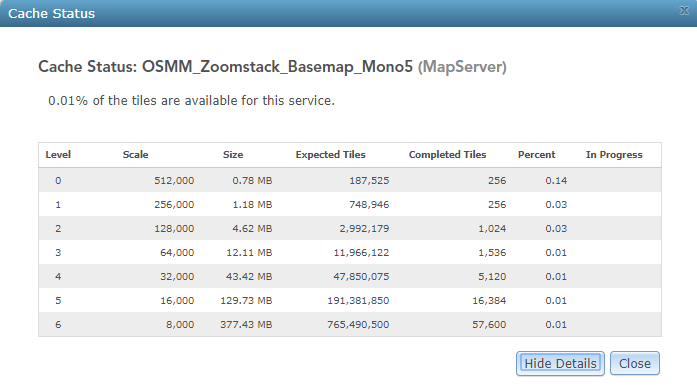Viewport: 697px width, 388px height.
Task: Click percent value 0.14
Action: [556, 180]
